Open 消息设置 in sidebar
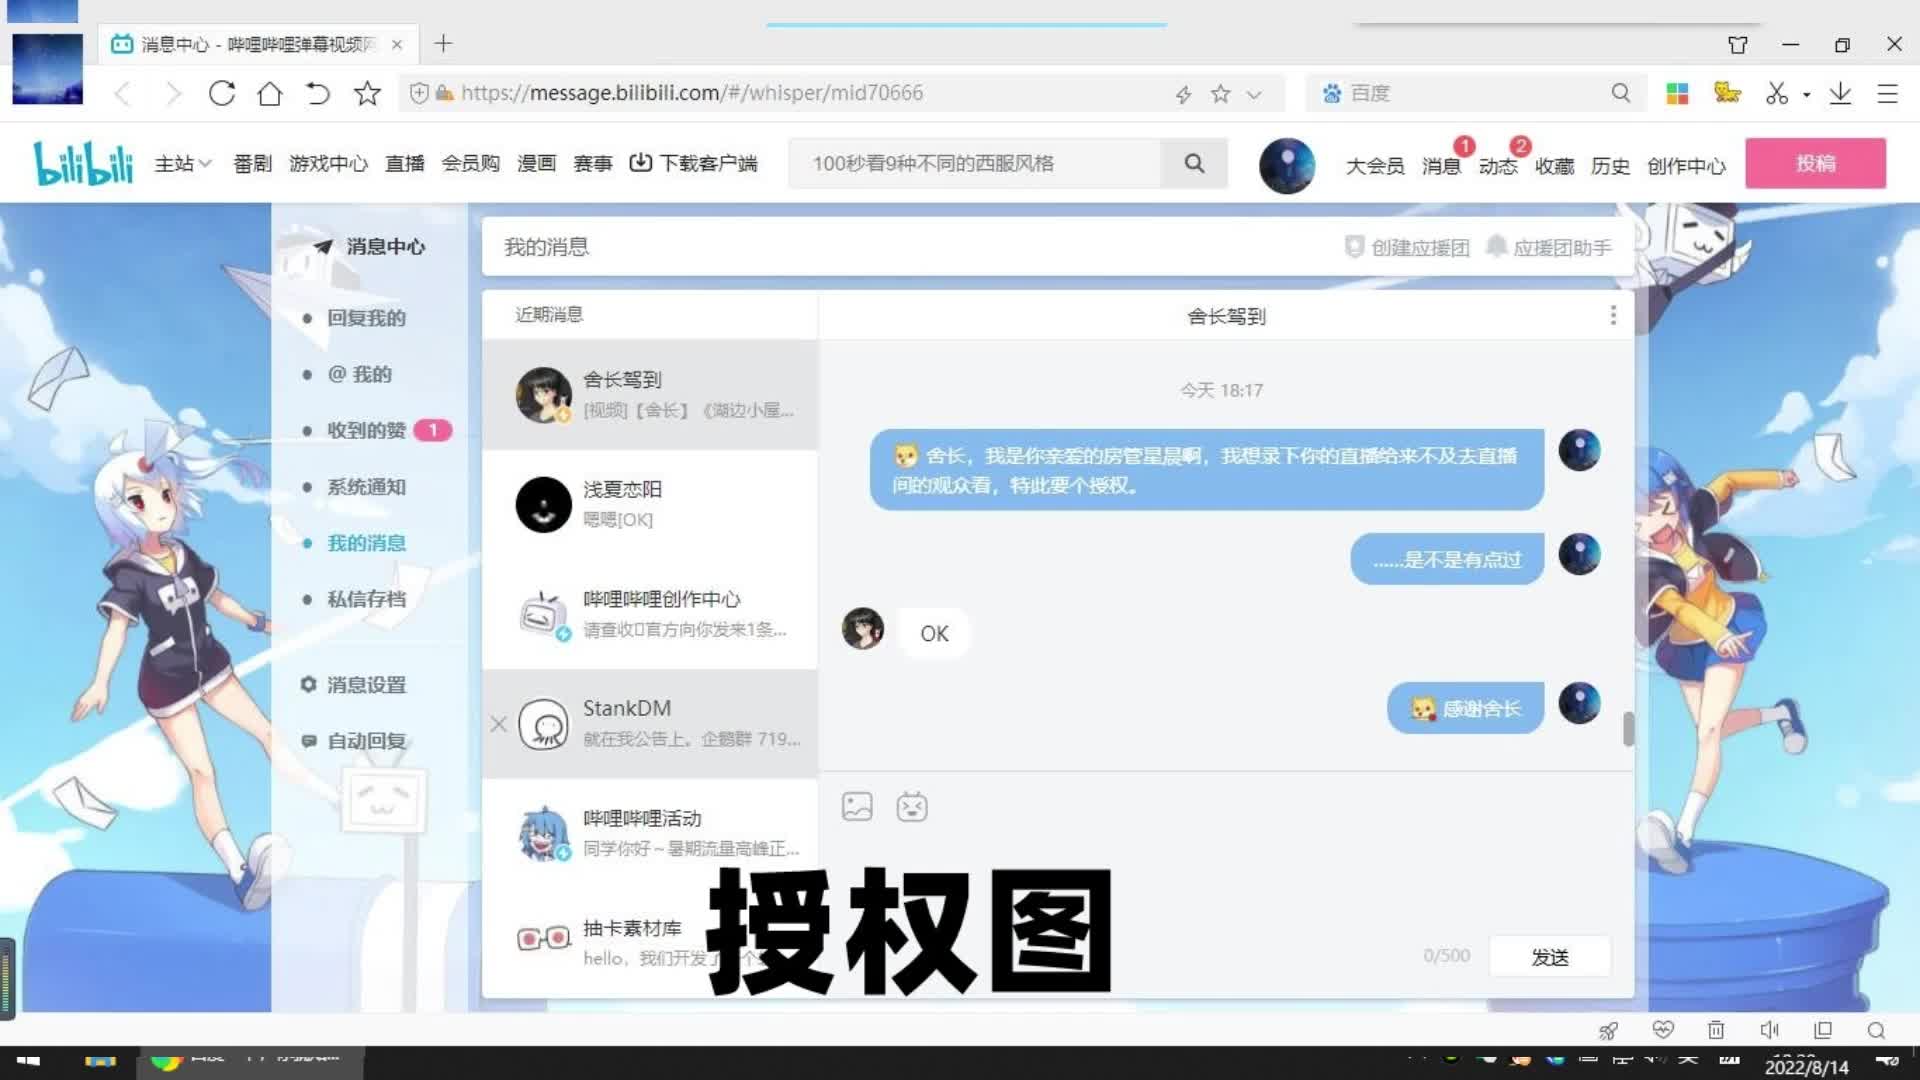The image size is (1920, 1080). pos(365,684)
